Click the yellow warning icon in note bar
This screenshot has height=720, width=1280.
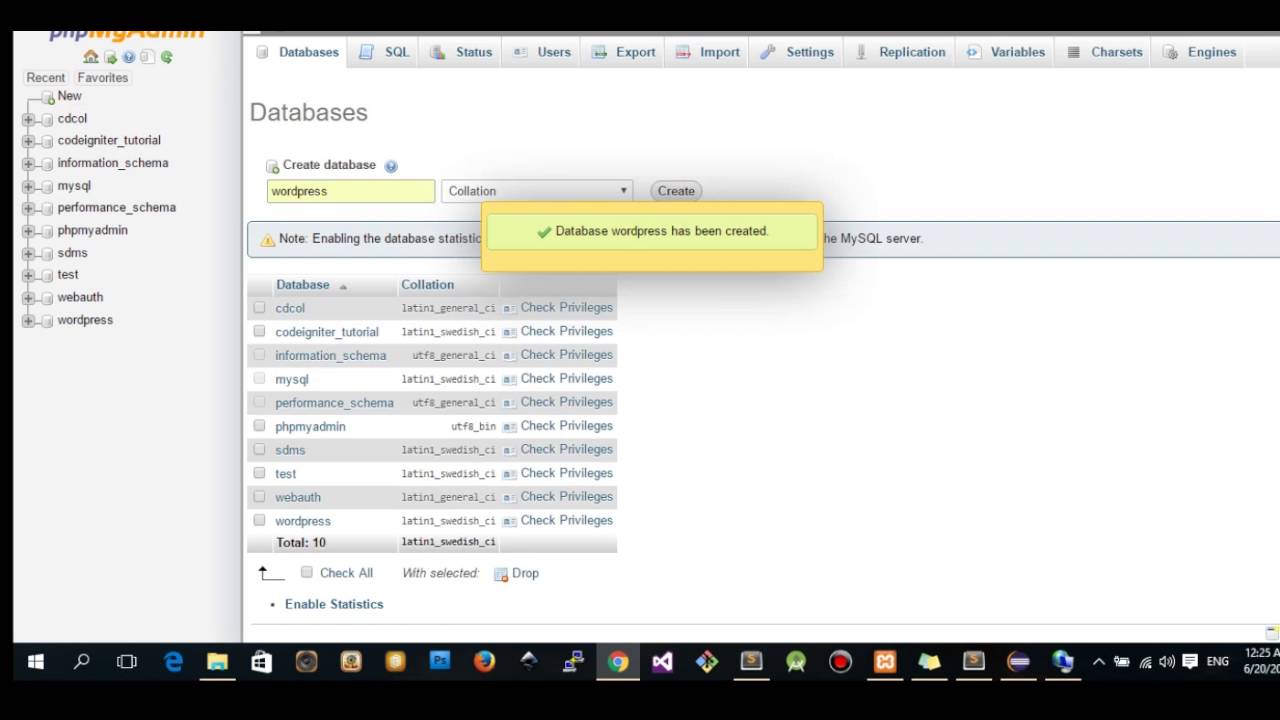(x=268, y=240)
